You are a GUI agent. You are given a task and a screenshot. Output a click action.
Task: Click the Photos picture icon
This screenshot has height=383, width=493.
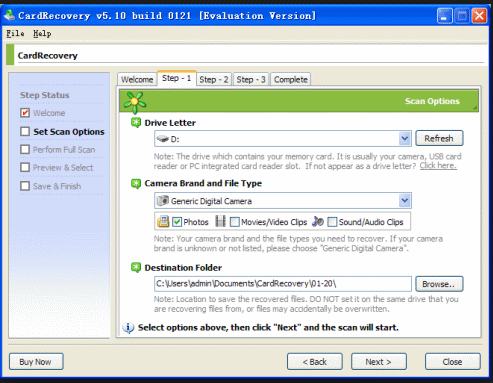click(163, 221)
